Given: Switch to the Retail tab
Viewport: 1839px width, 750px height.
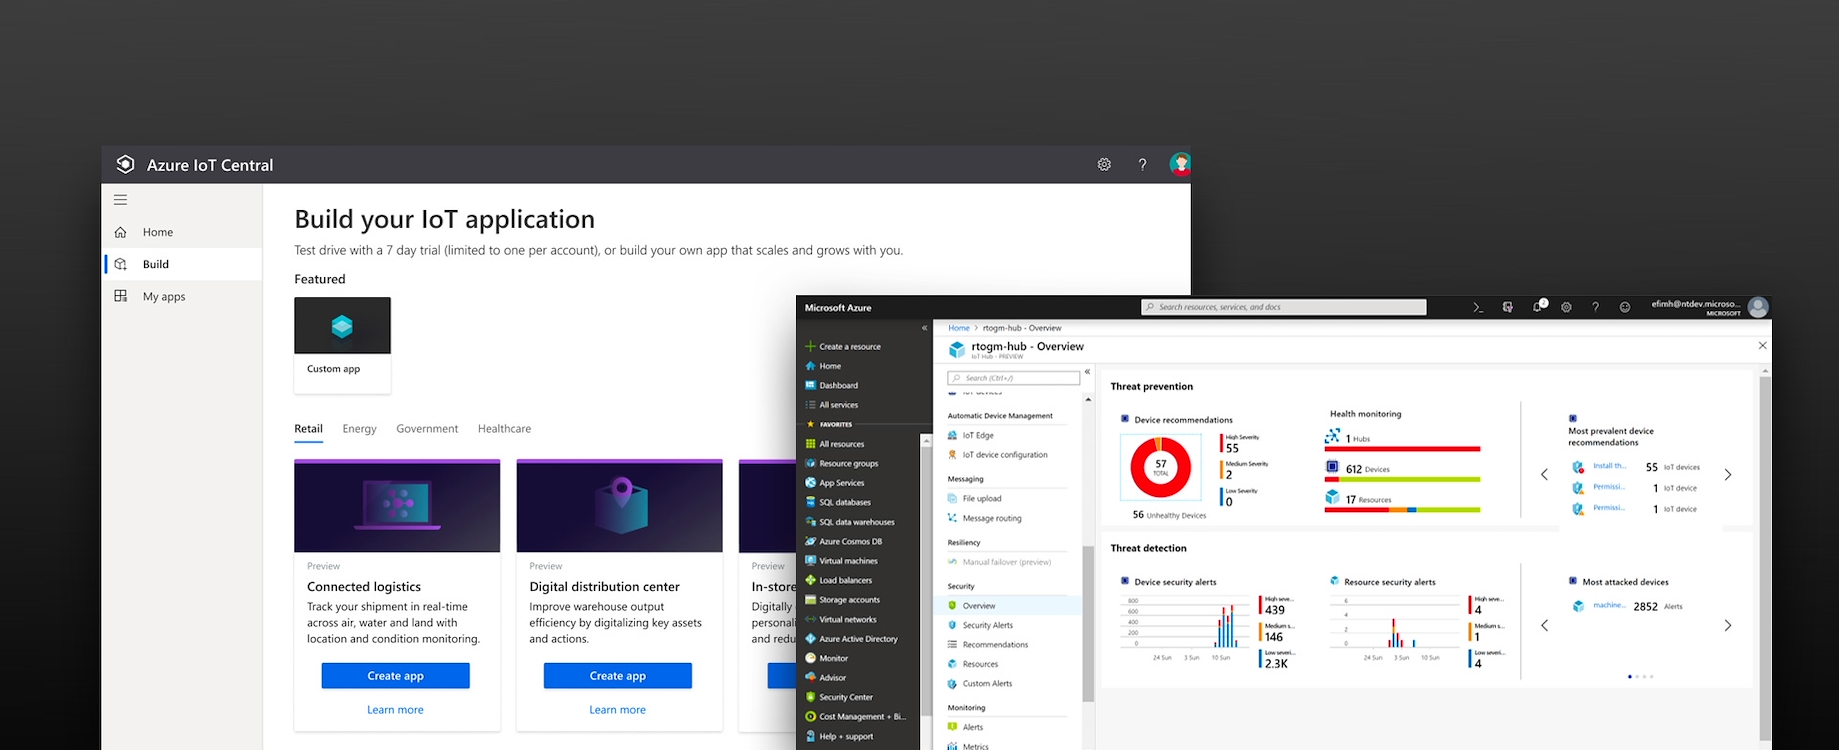Looking at the screenshot, I should [x=308, y=429].
